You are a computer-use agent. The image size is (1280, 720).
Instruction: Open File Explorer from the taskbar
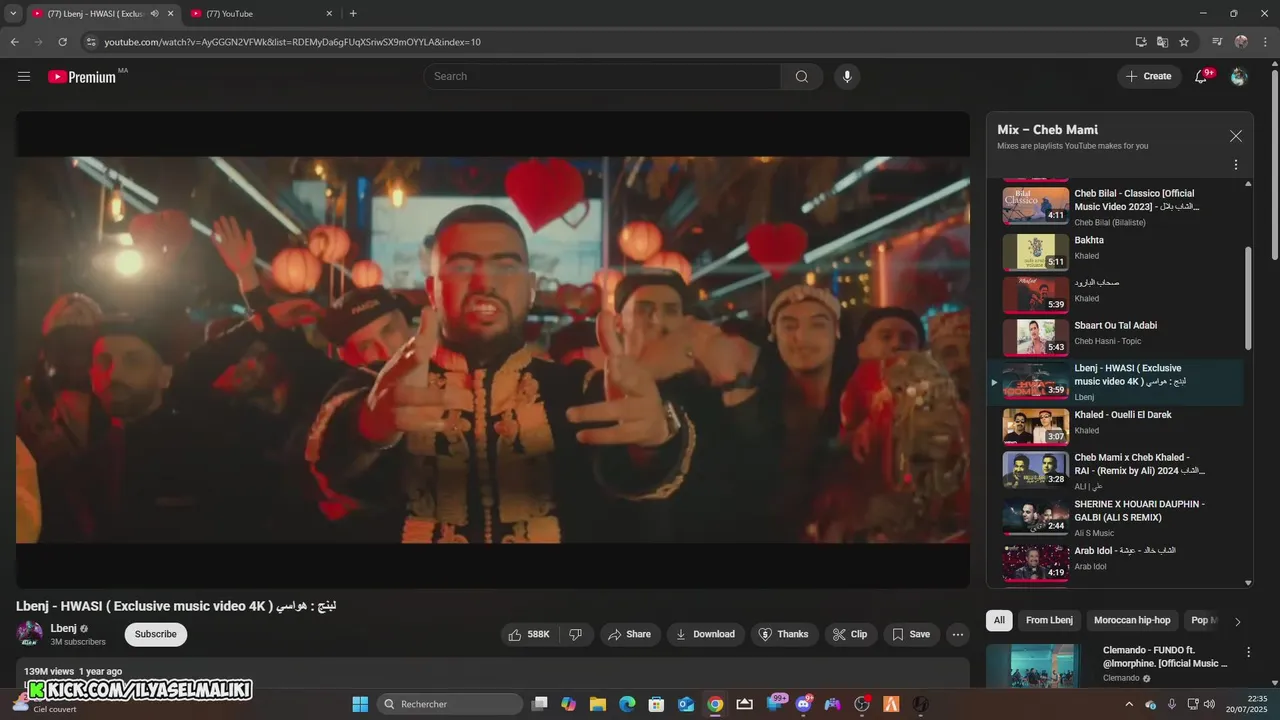tap(598, 704)
